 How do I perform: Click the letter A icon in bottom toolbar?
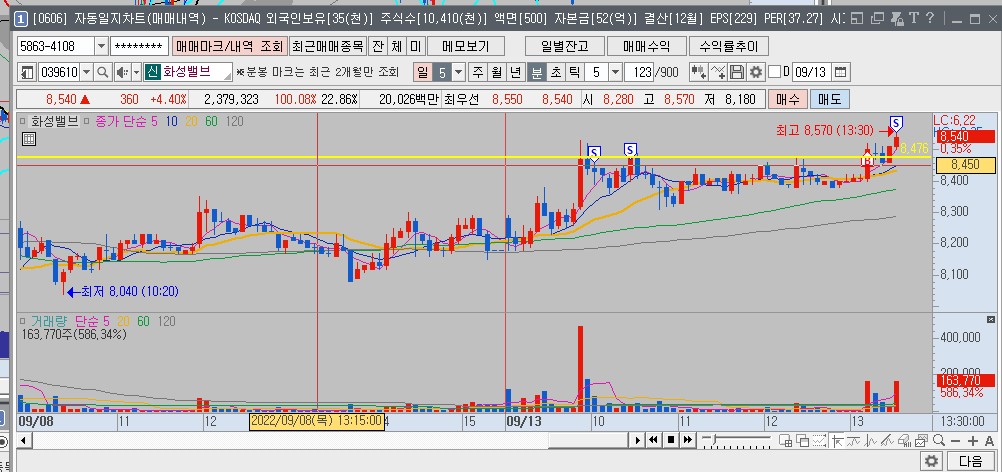(x=989, y=440)
